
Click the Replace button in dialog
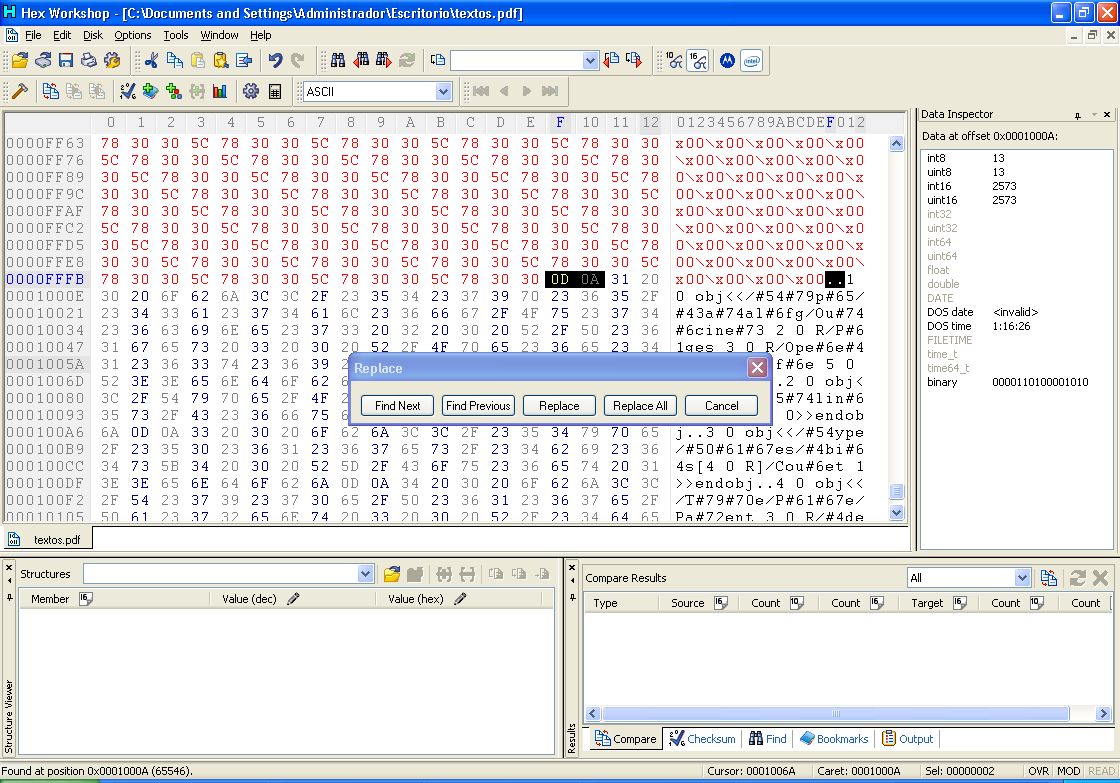click(x=559, y=406)
